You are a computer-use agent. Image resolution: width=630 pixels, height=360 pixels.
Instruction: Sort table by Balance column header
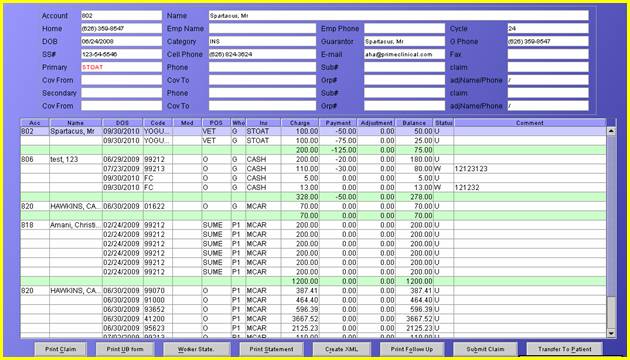coord(414,123)
